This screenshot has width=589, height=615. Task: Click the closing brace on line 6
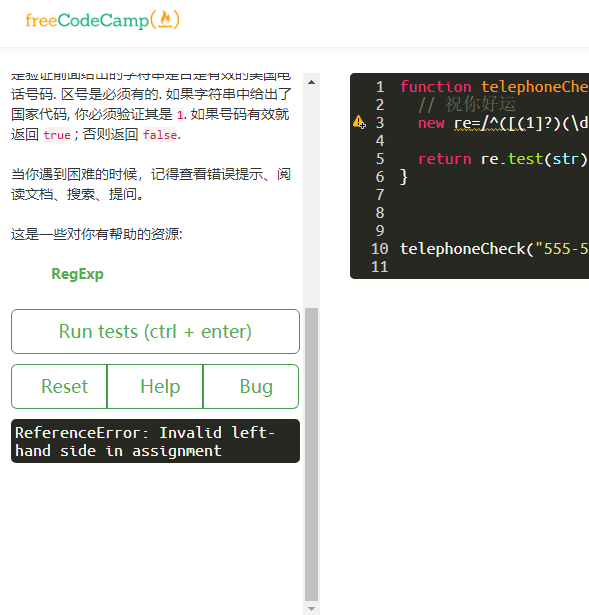[x=404, y=177]
